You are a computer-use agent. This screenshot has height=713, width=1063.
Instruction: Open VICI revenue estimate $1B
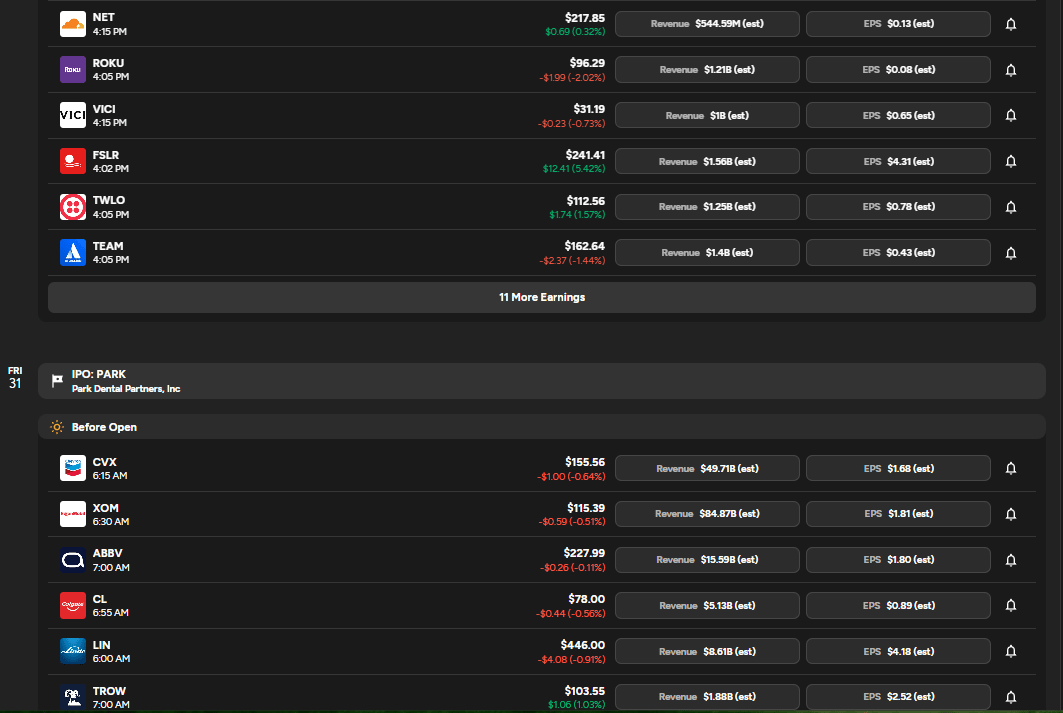[707, 115]
